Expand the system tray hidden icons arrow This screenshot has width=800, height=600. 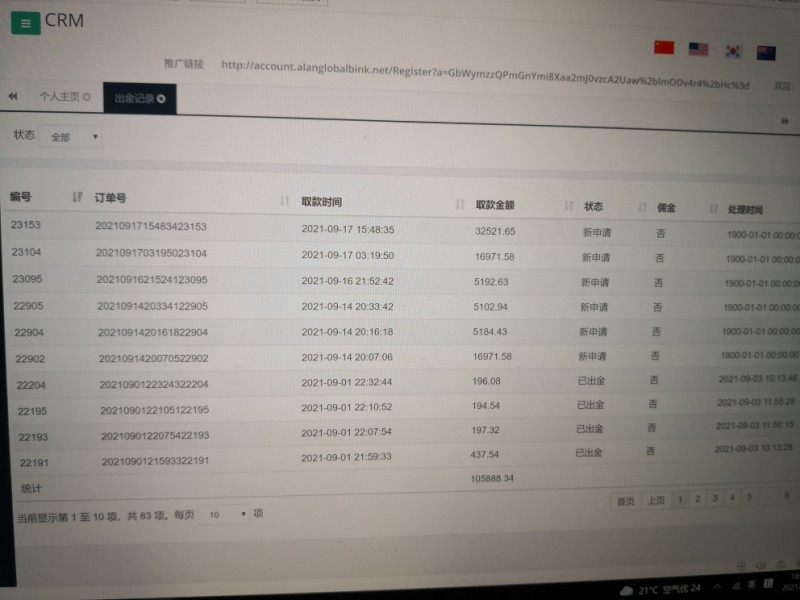717,586
